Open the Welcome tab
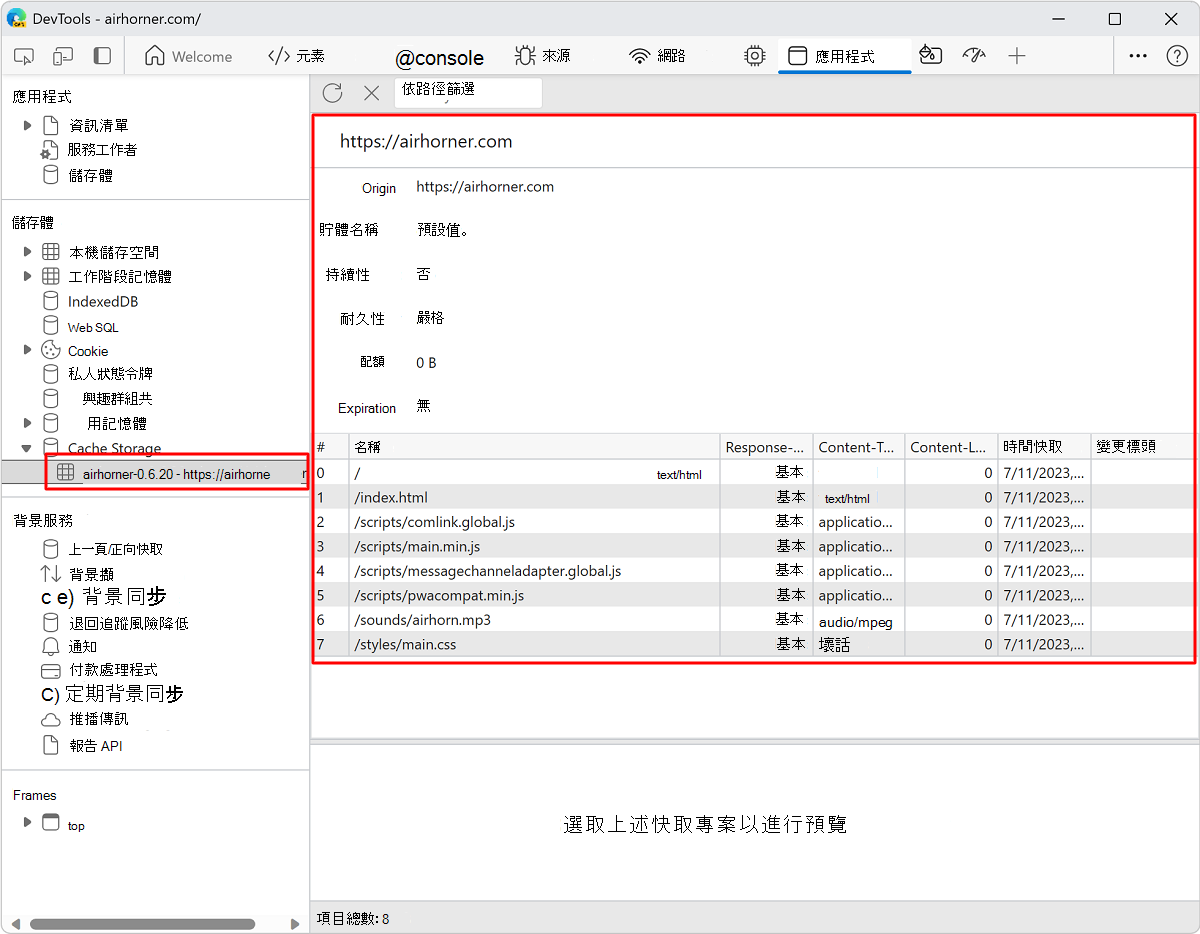 point(188,56)
